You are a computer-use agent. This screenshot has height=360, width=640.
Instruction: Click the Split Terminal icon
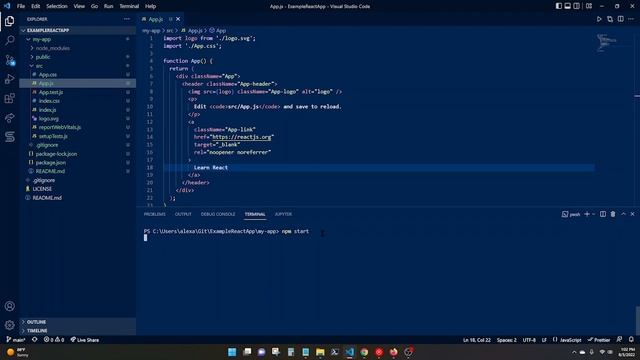tap(603, 214)
